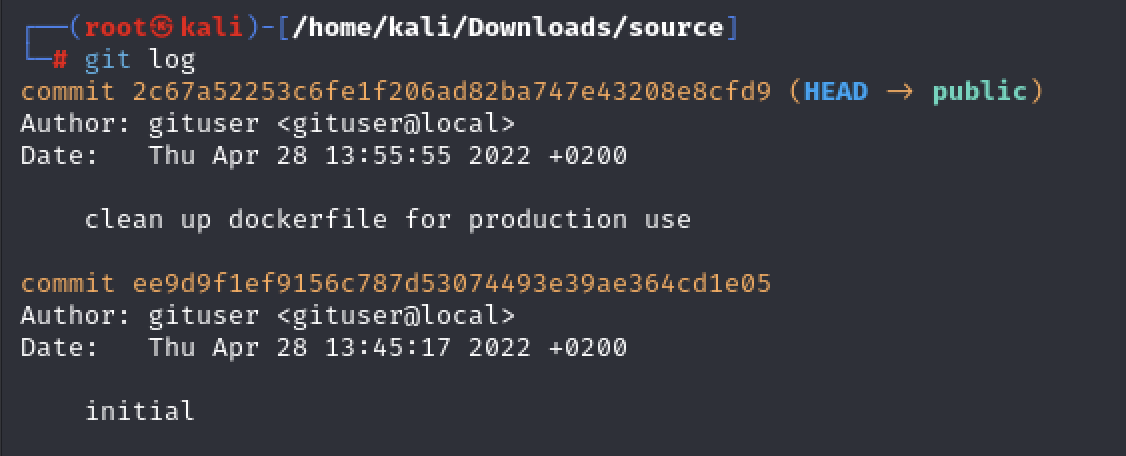This screenshot has width=1126, height=456.
Task: Click the HEAD reference label
Action: coord(835,92)
